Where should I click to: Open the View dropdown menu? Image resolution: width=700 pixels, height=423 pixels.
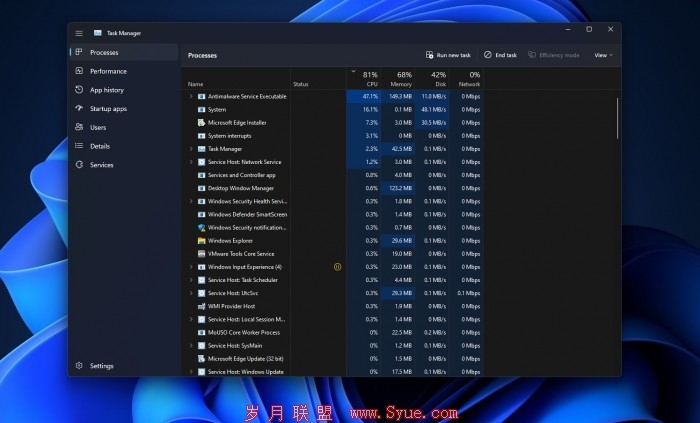pyautogui.click(x=603, y=55)
